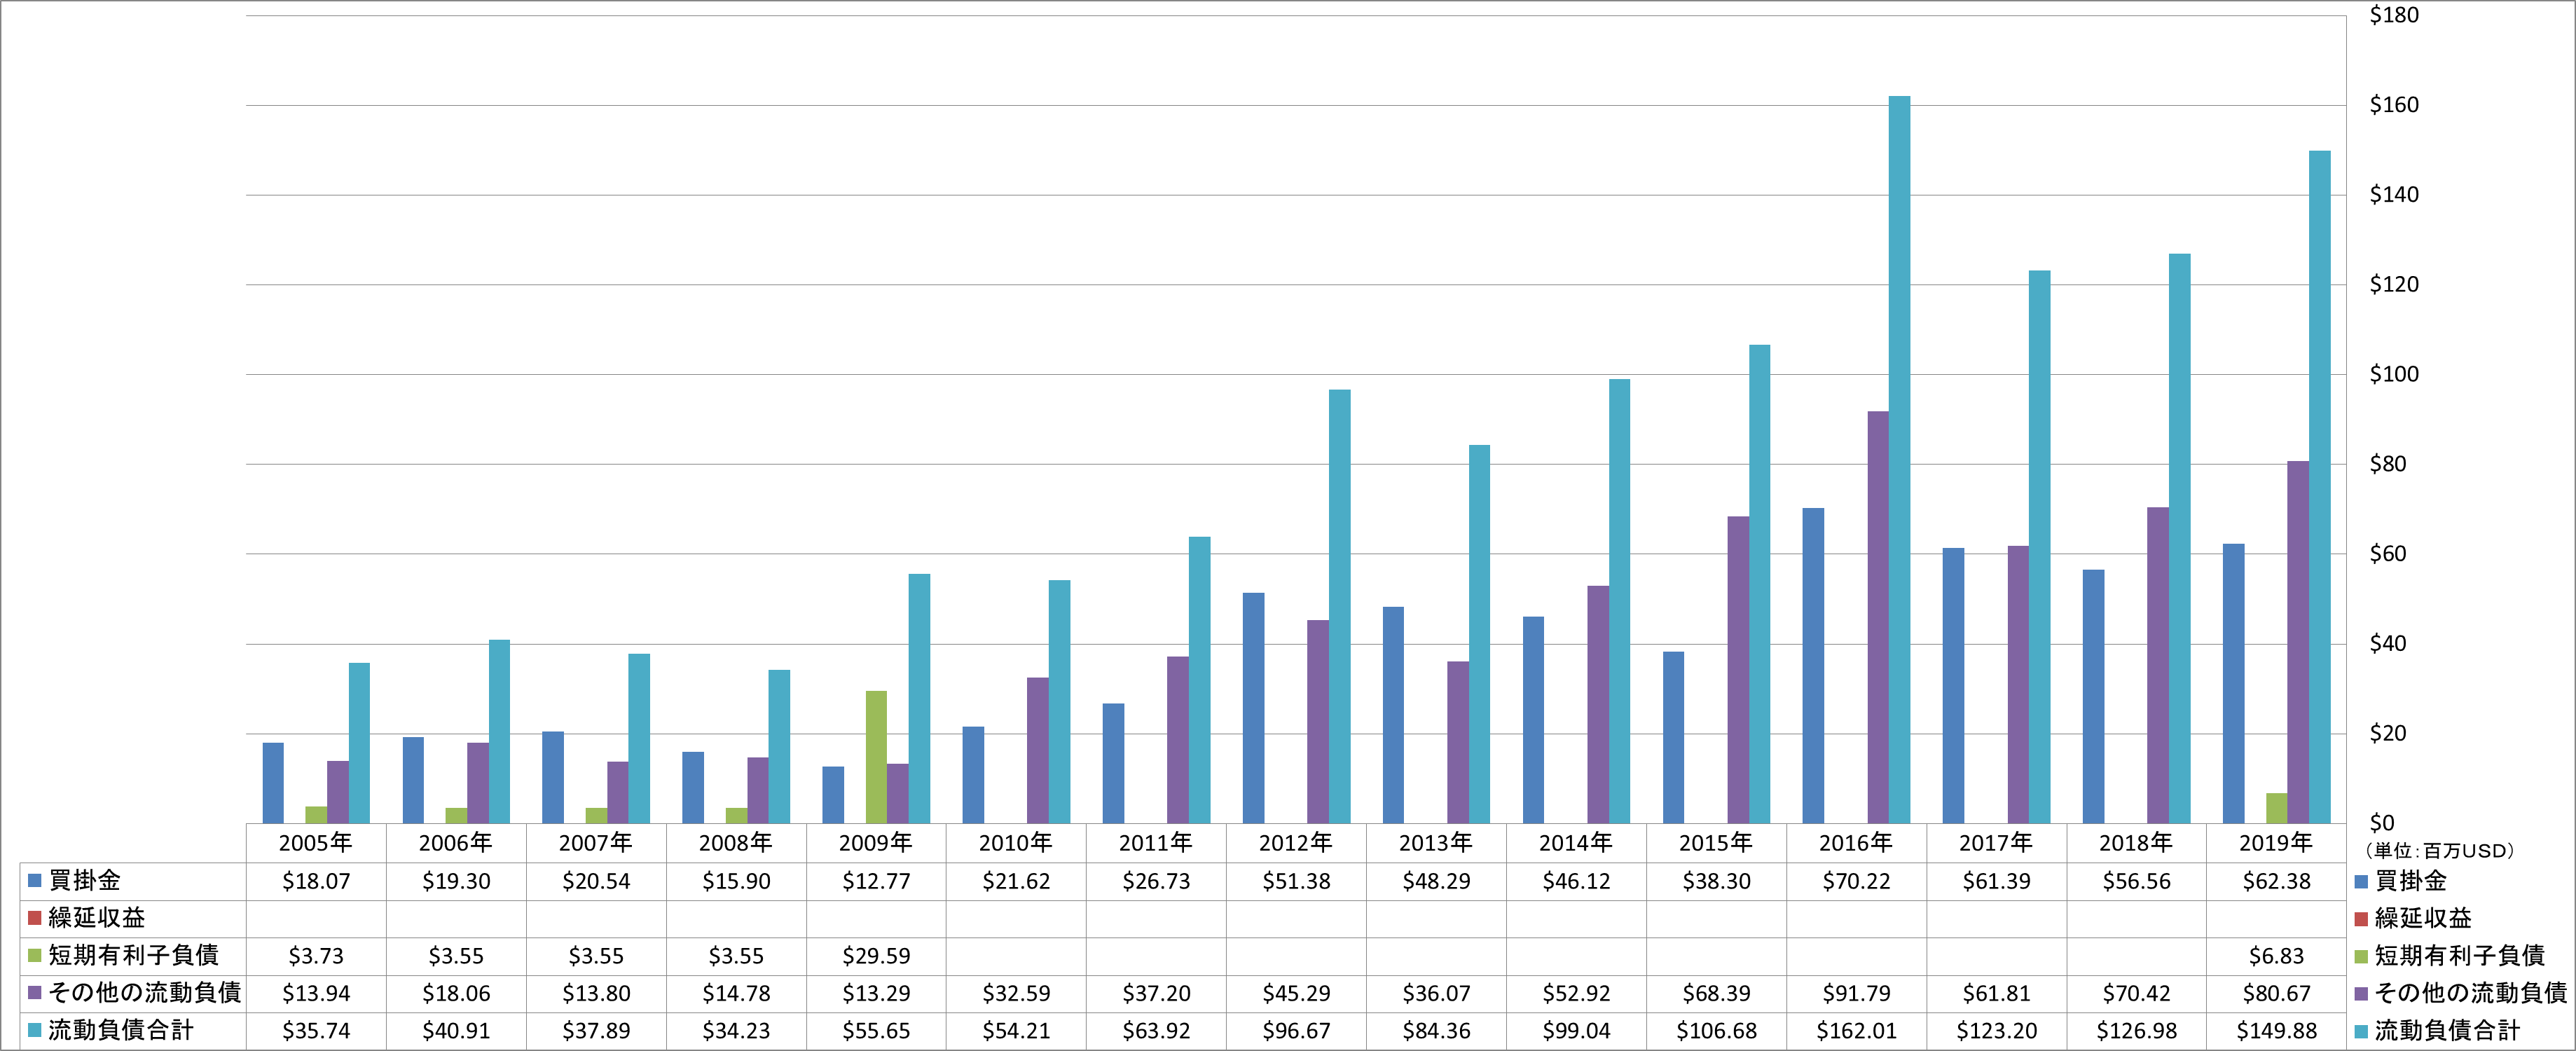Click the purple その他の流動負債 swatch on right legend
The width and height of the screenshot is (2576, 1051).
point(2361,994)
